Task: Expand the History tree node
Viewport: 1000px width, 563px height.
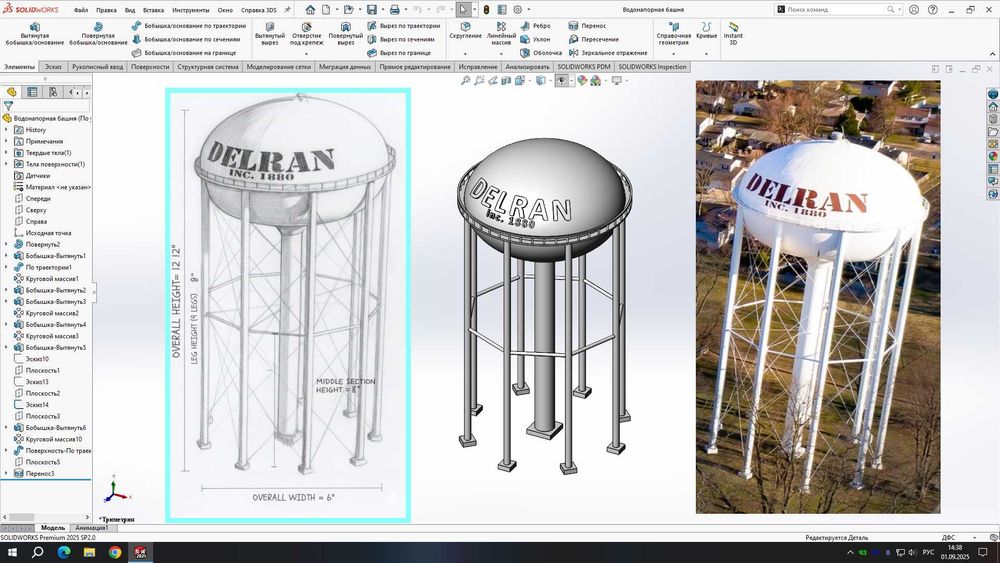Action: 6,129
